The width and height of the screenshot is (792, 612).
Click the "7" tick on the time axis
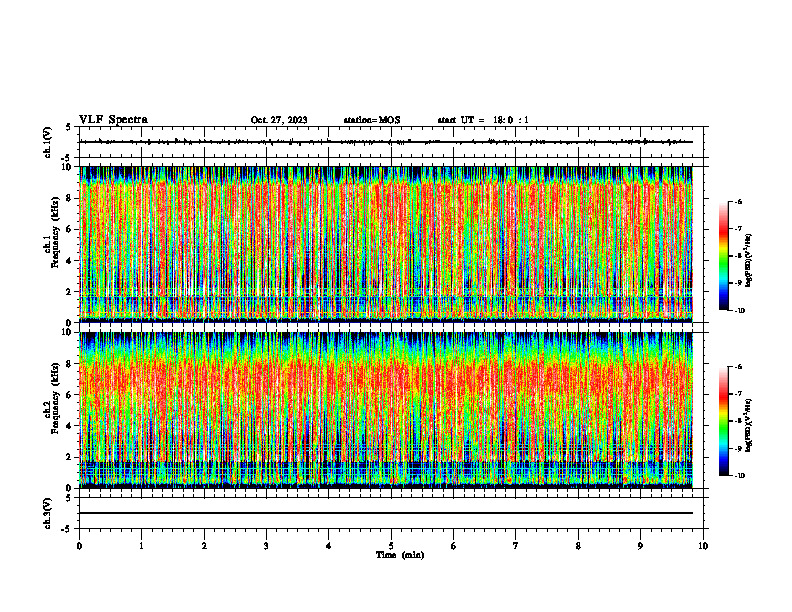point(516,546)
